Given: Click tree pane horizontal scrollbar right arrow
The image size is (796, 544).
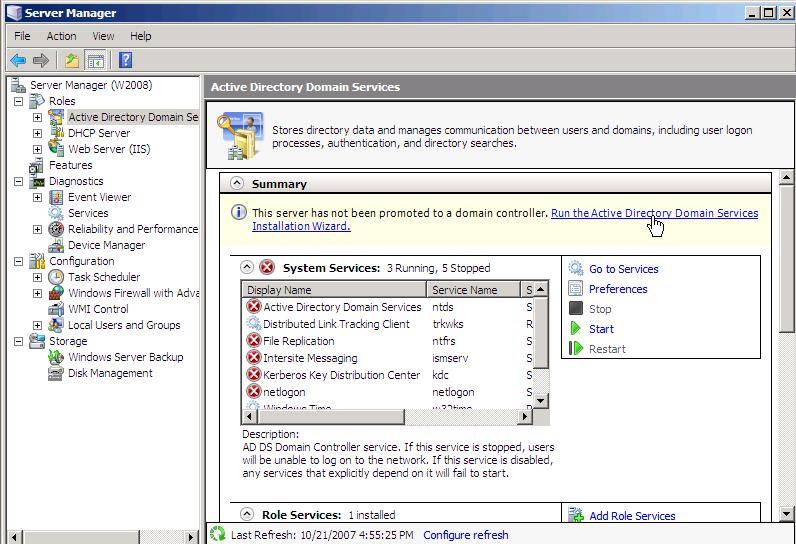Looking at the screenshot, I should click(191, 536).
